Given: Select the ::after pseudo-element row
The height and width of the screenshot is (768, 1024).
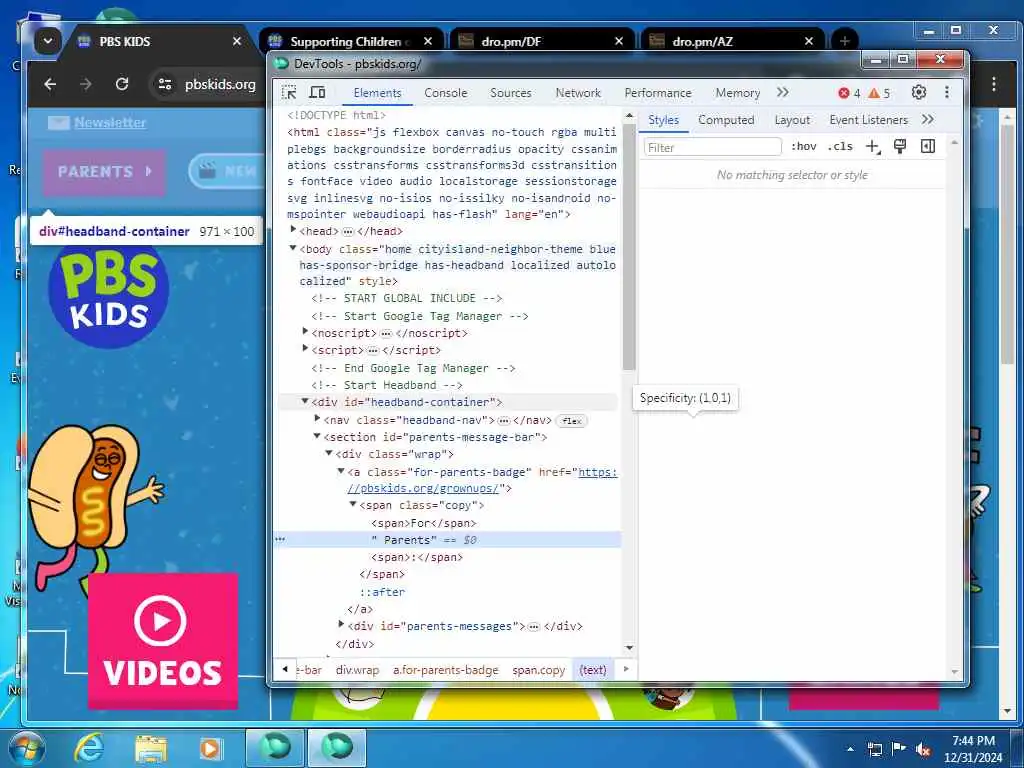Looking at the screenshot, I should tap(382, 592).
